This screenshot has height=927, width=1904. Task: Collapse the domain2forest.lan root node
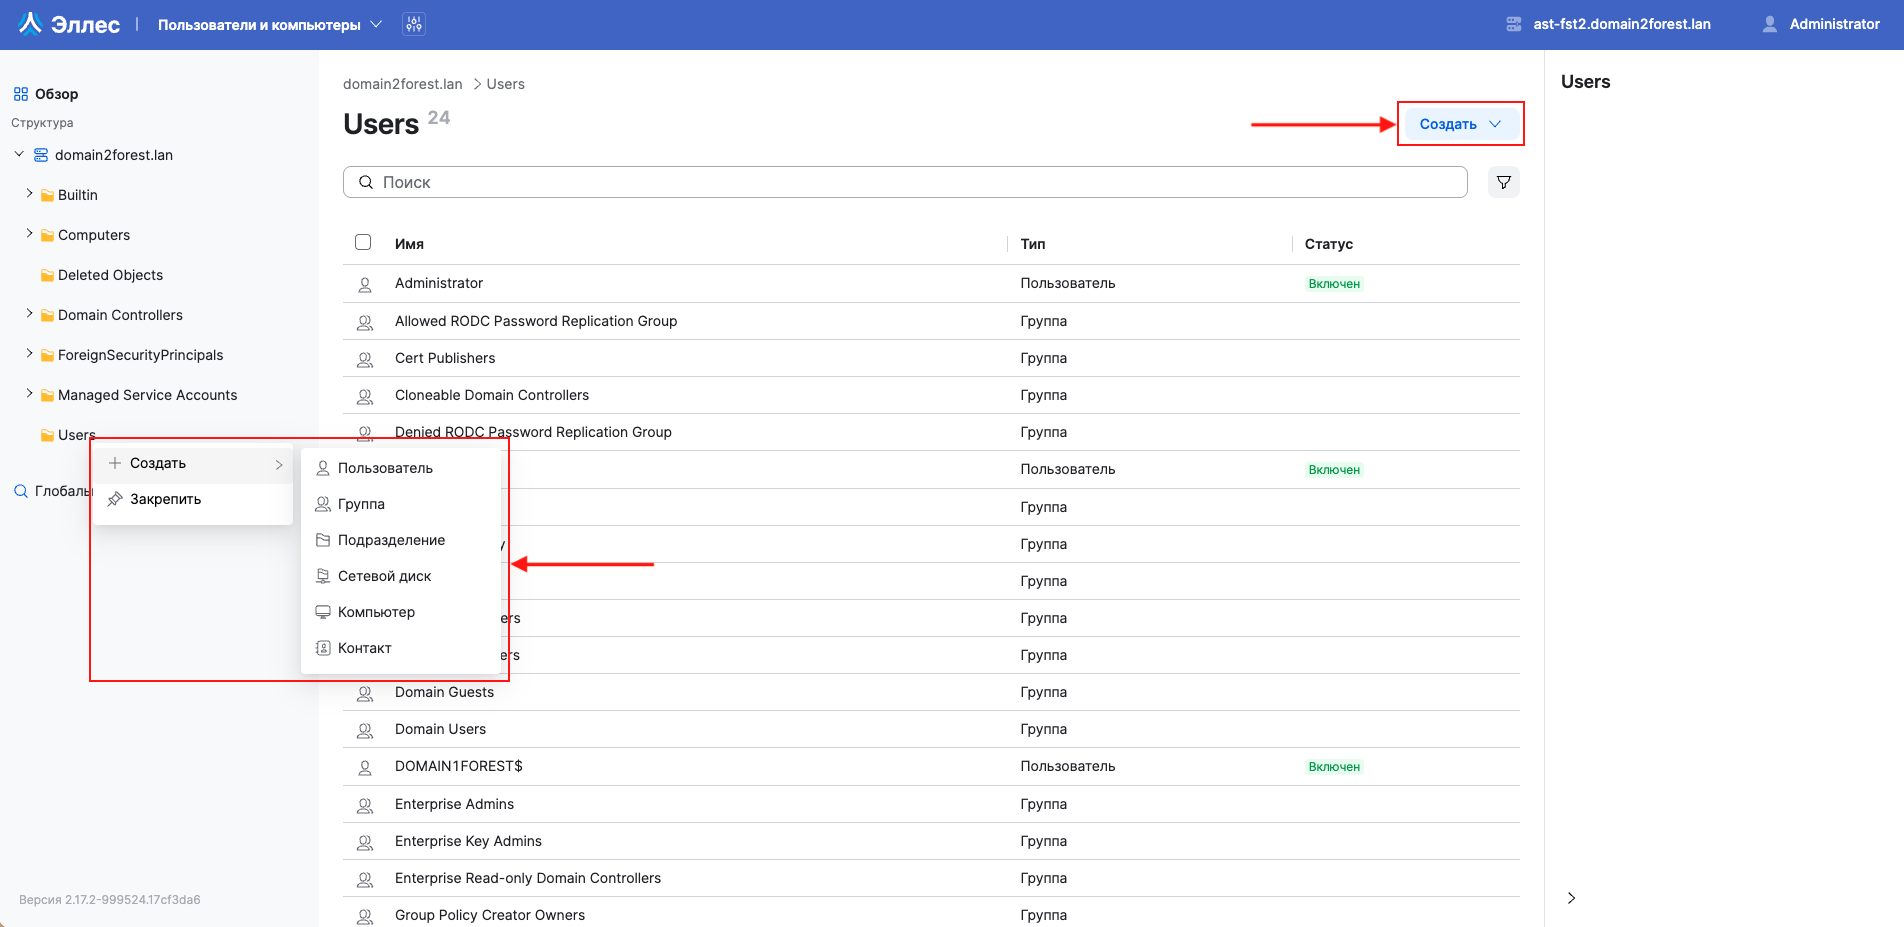(19, 155)
